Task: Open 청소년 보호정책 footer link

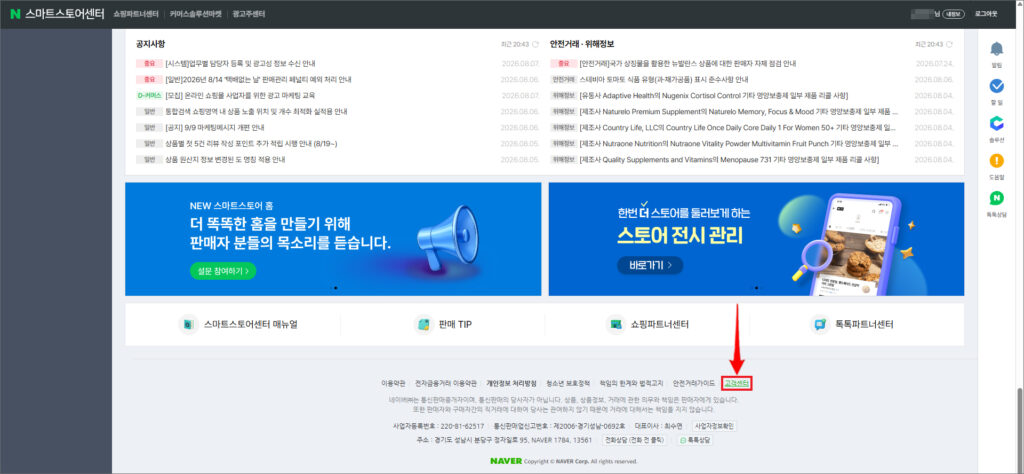Action: pyautogui.click(x=568, y=383)
